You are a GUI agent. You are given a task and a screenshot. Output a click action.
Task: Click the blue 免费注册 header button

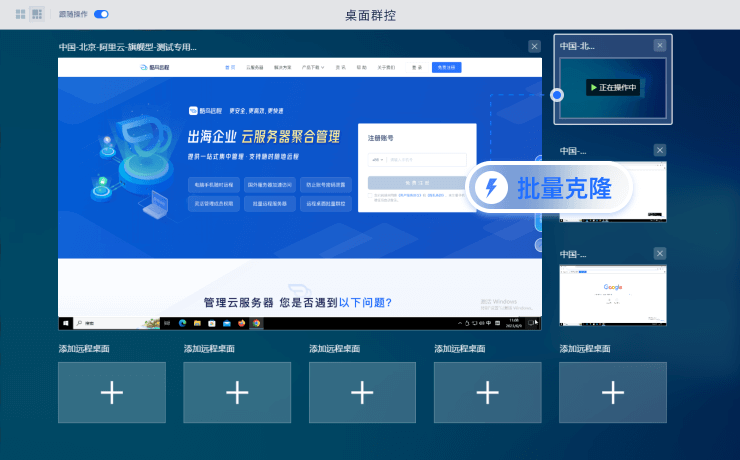(x=446, y=67)
